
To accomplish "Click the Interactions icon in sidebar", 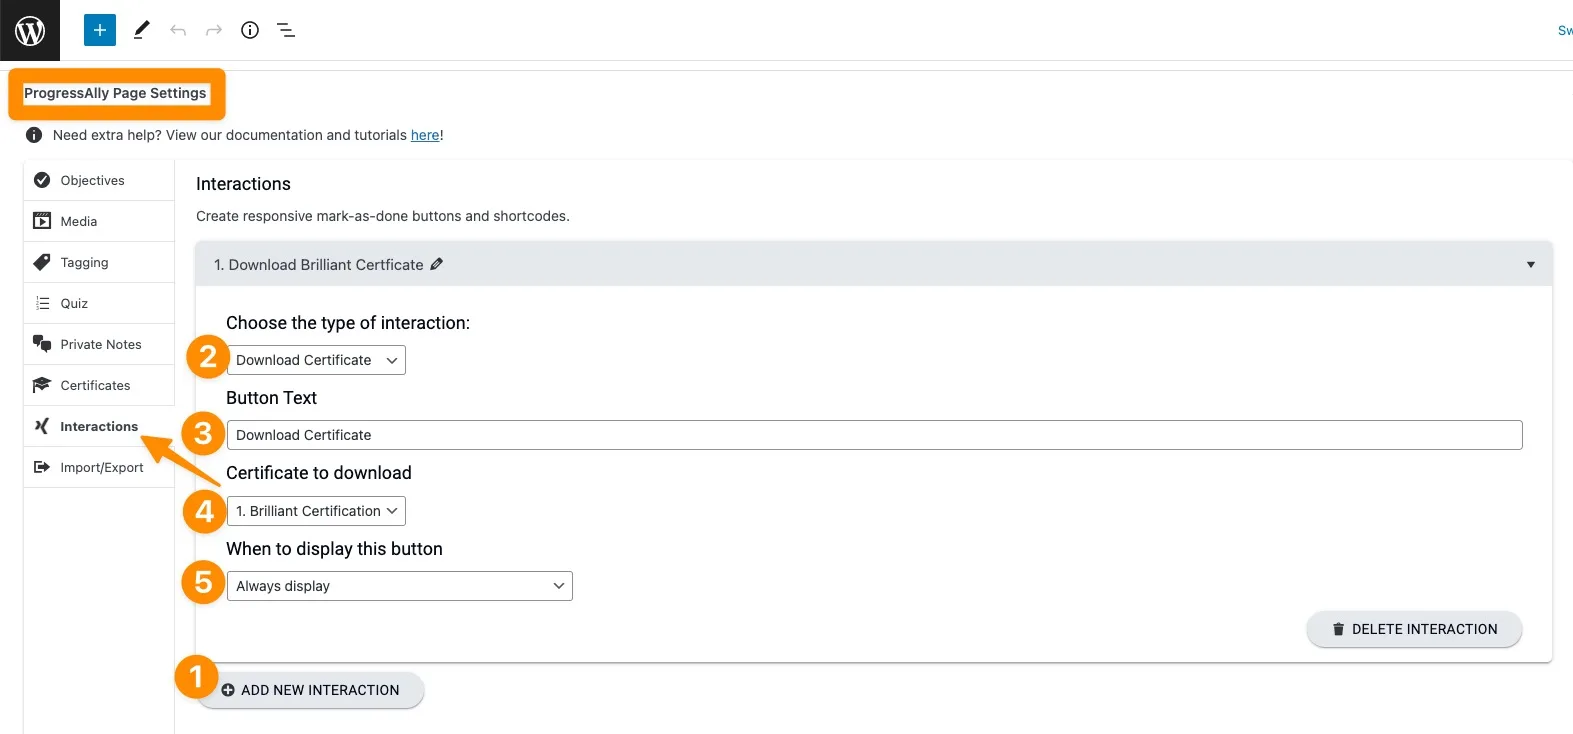I will [x=42, y=426].
